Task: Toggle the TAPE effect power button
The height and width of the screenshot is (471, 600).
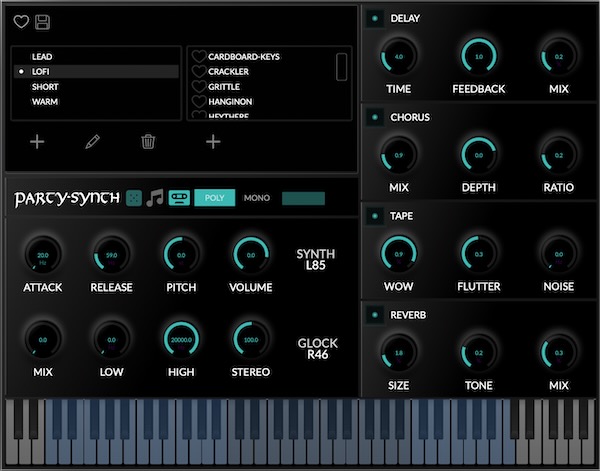Action: (375, 216)
